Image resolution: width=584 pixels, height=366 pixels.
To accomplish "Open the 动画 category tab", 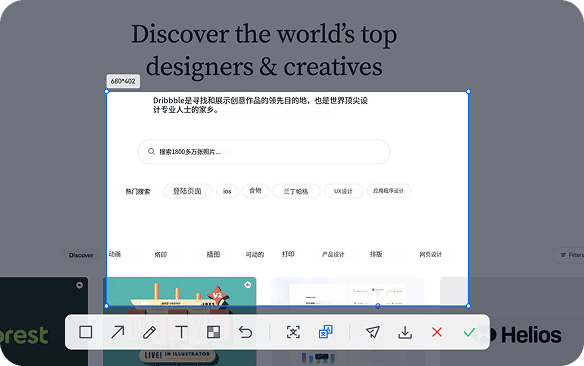I will 115,254.
